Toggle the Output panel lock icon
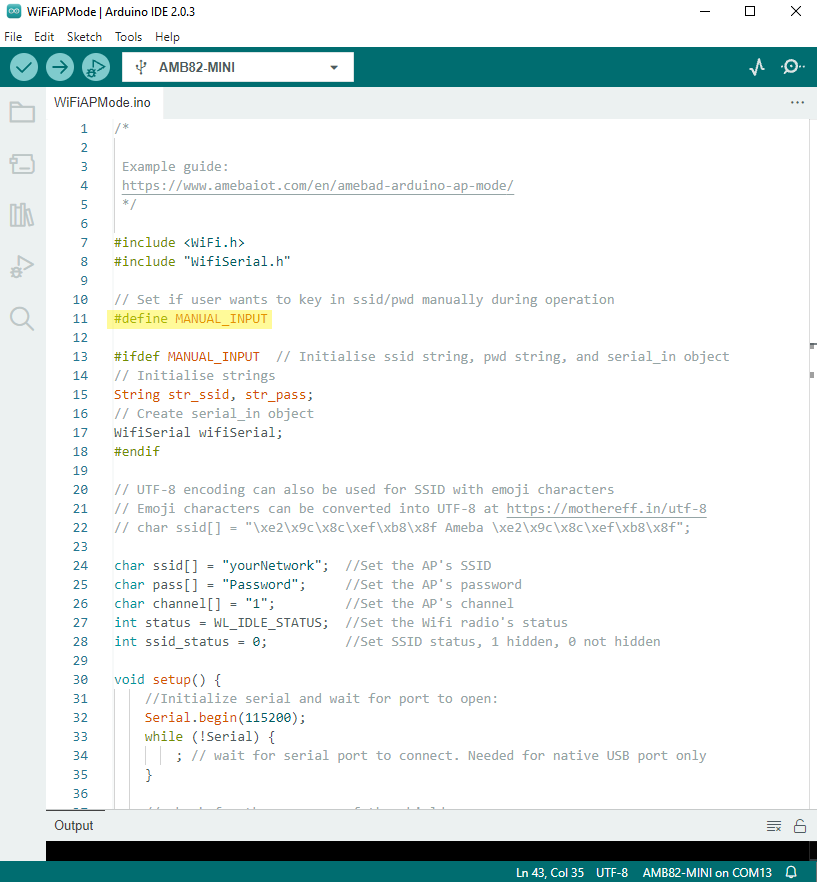 [799, 826]
